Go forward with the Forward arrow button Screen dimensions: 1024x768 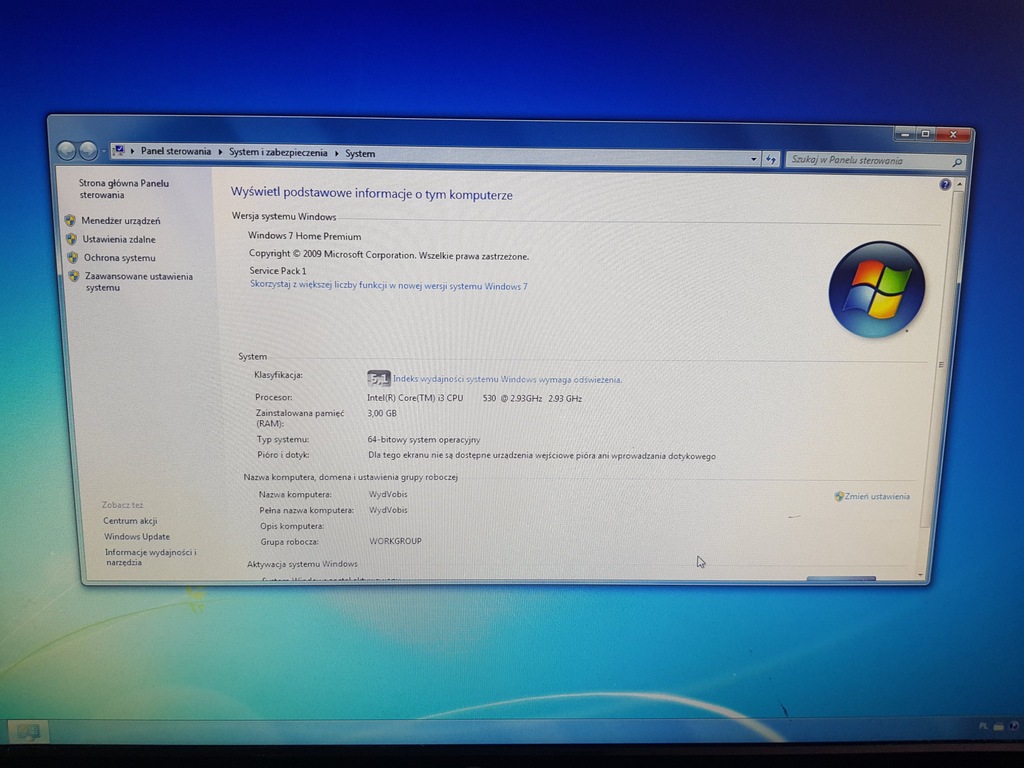tap(88, 151)
